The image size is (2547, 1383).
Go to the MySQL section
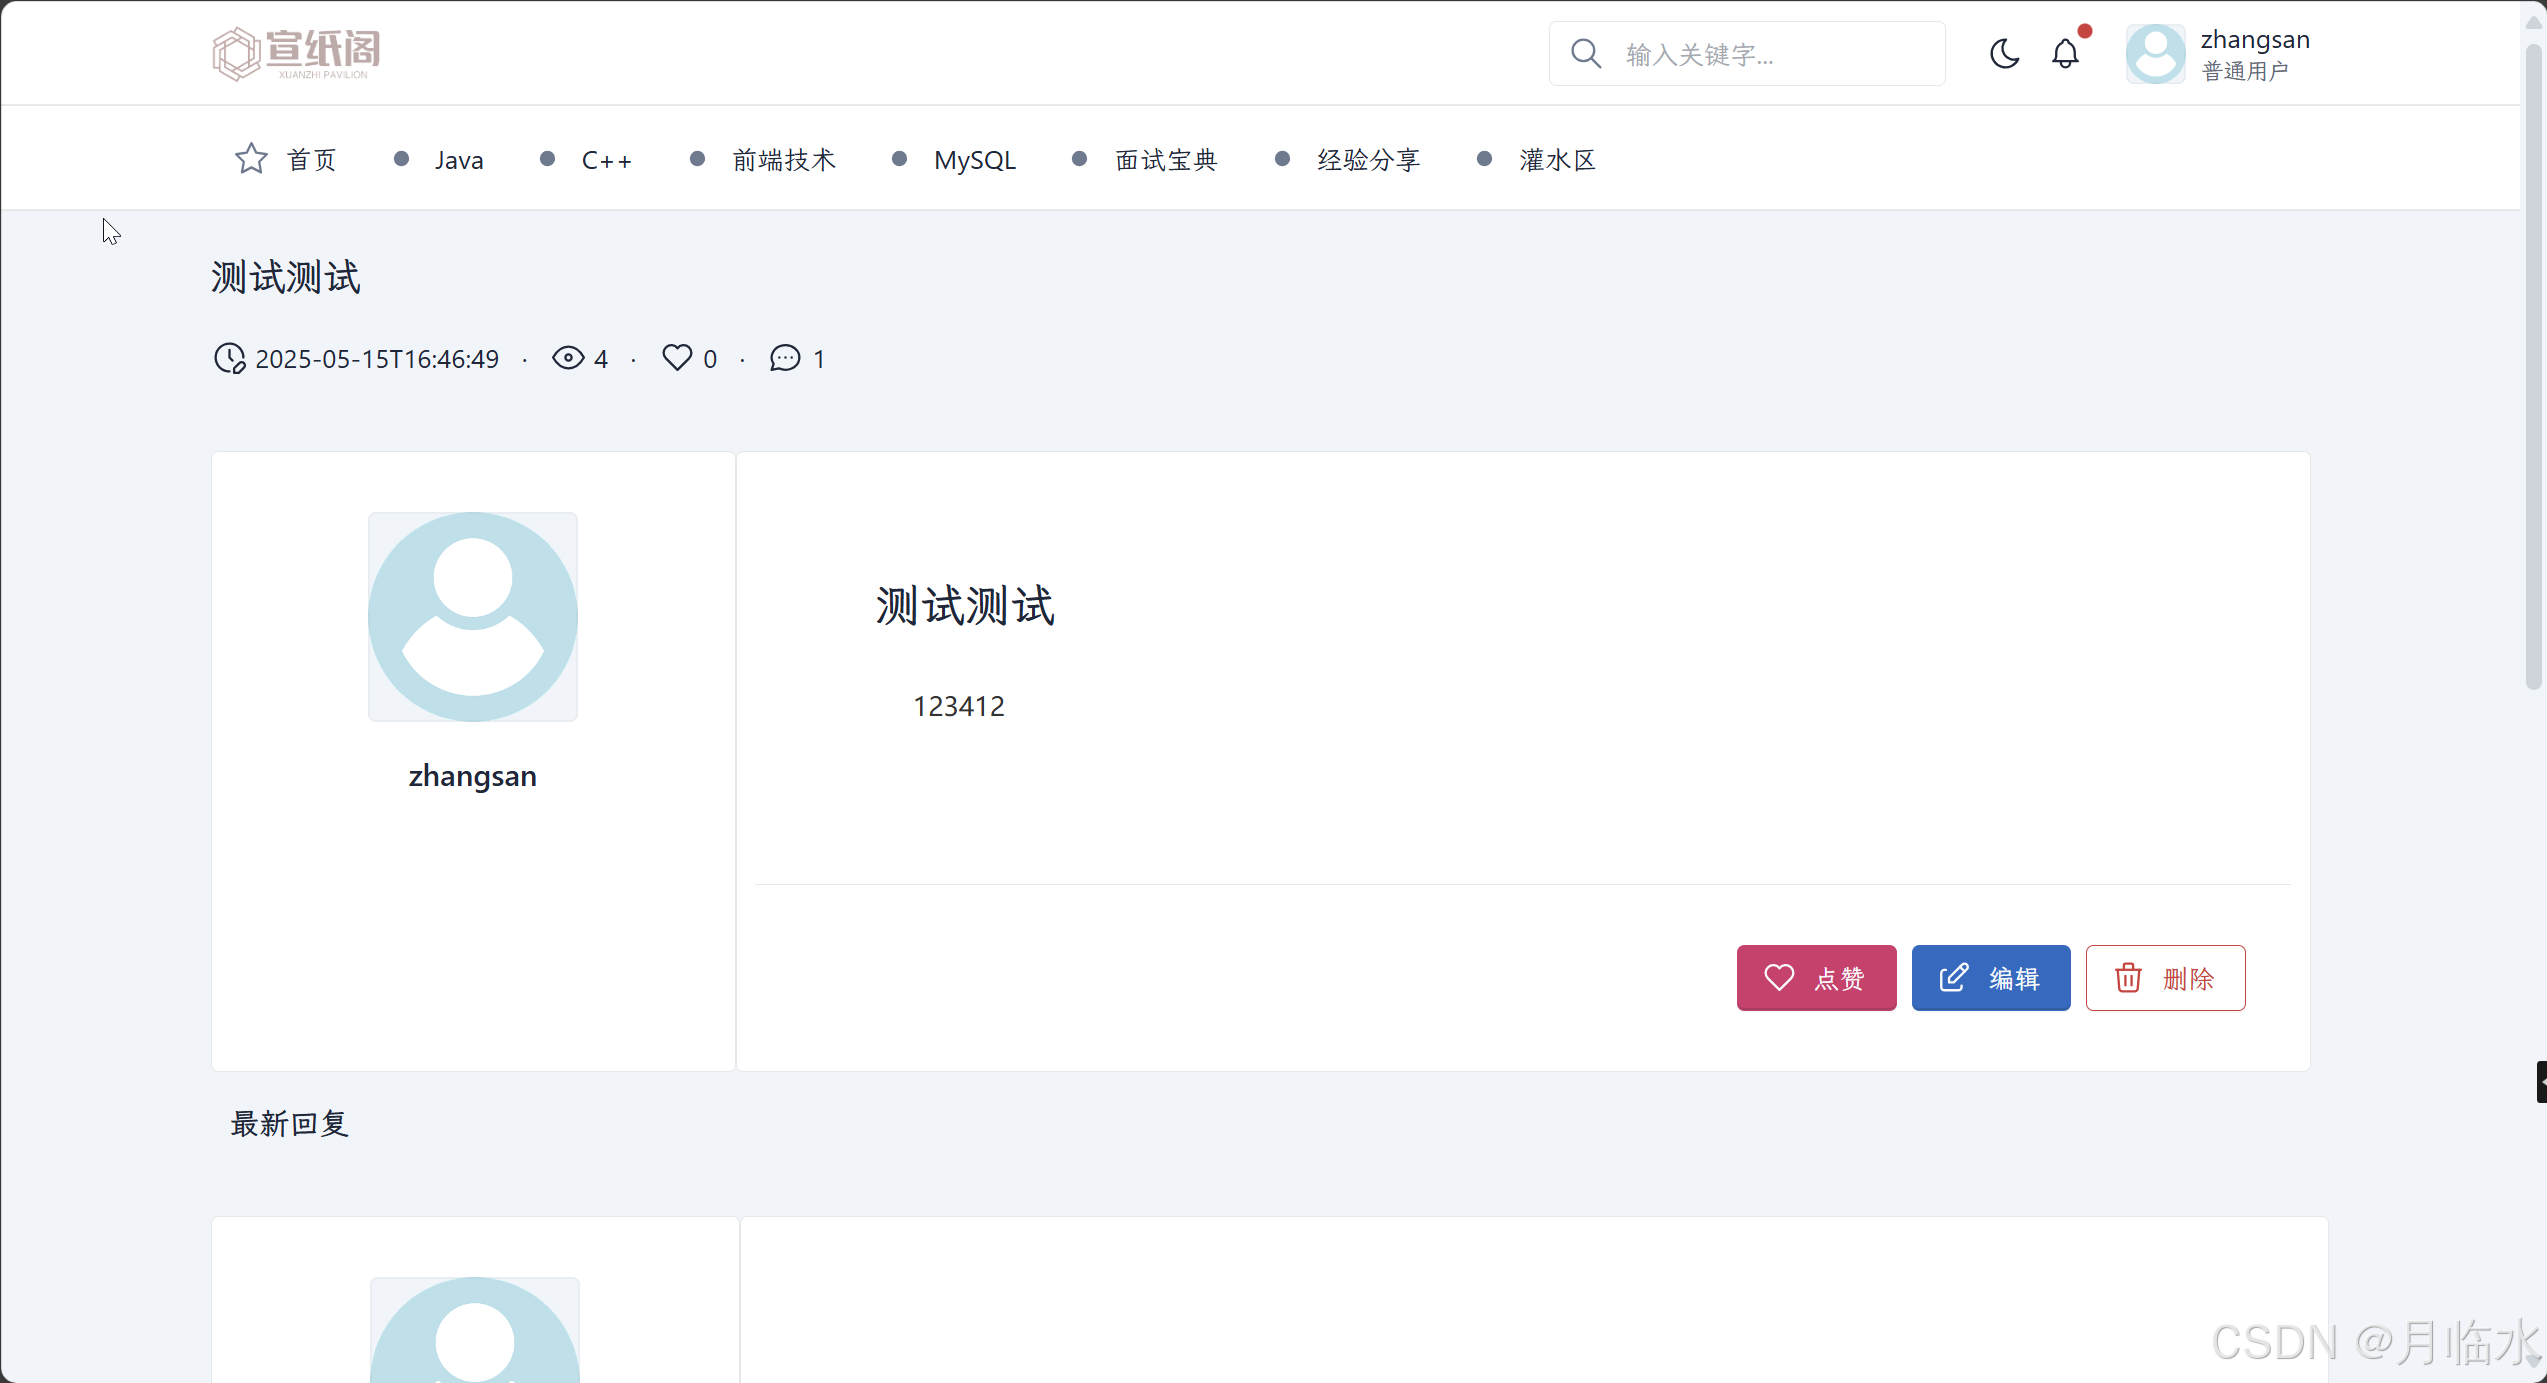974,160
